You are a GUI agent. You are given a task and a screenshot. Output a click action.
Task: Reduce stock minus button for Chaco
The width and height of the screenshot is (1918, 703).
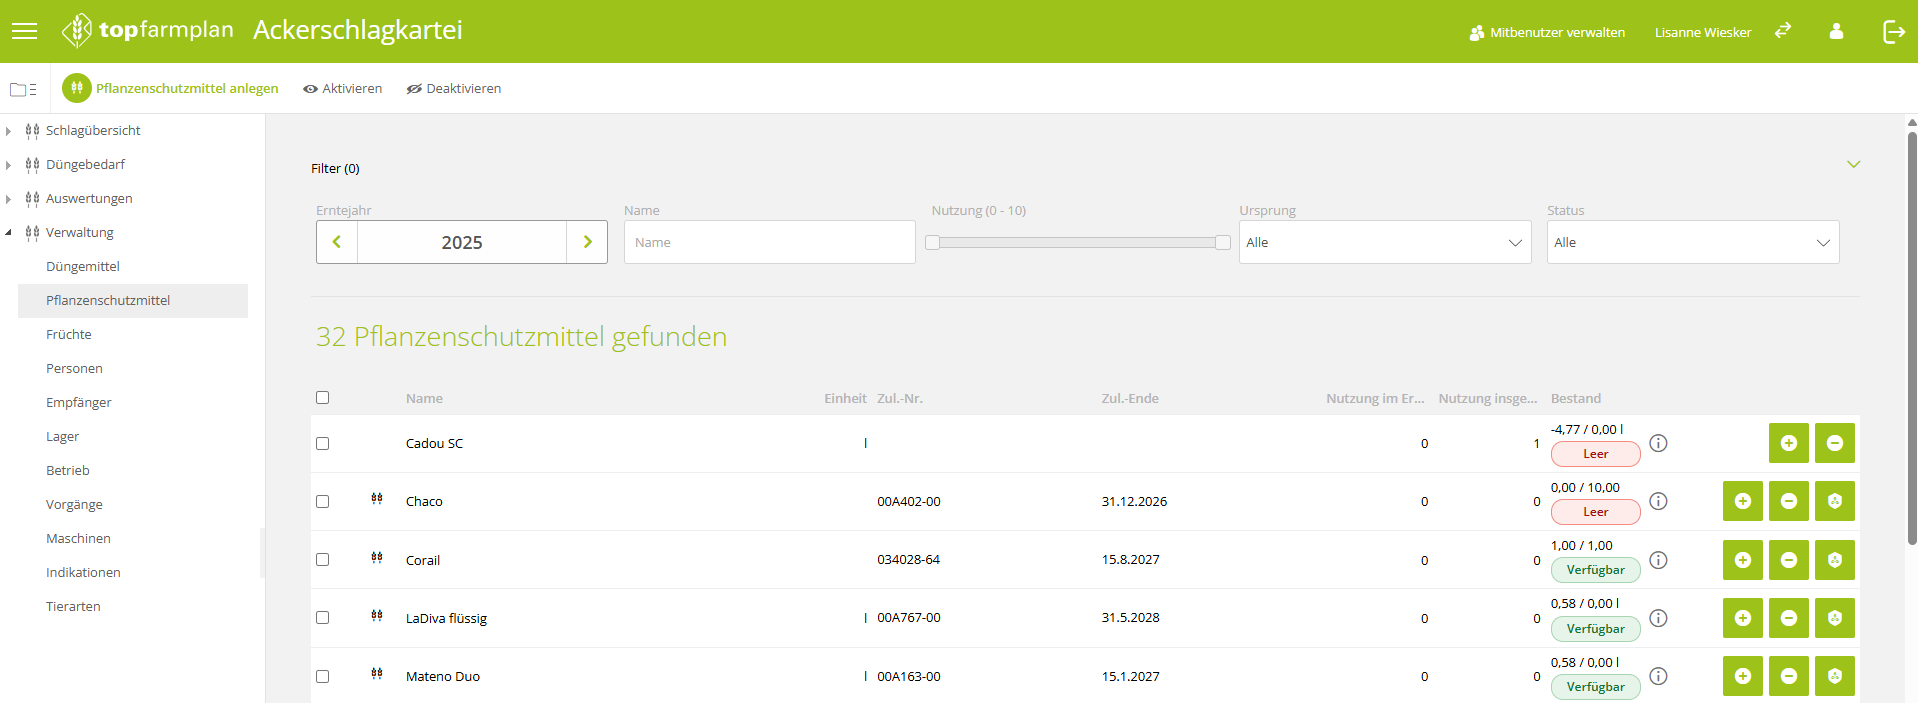[x=1789, y=501]
